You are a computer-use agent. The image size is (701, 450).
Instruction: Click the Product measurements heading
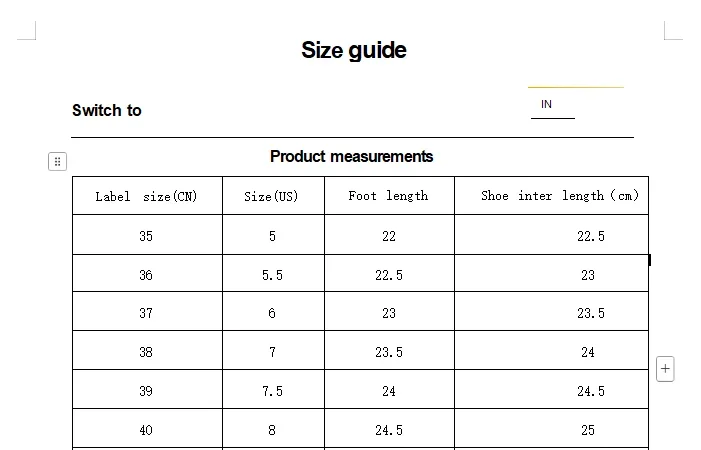[351, 156]
